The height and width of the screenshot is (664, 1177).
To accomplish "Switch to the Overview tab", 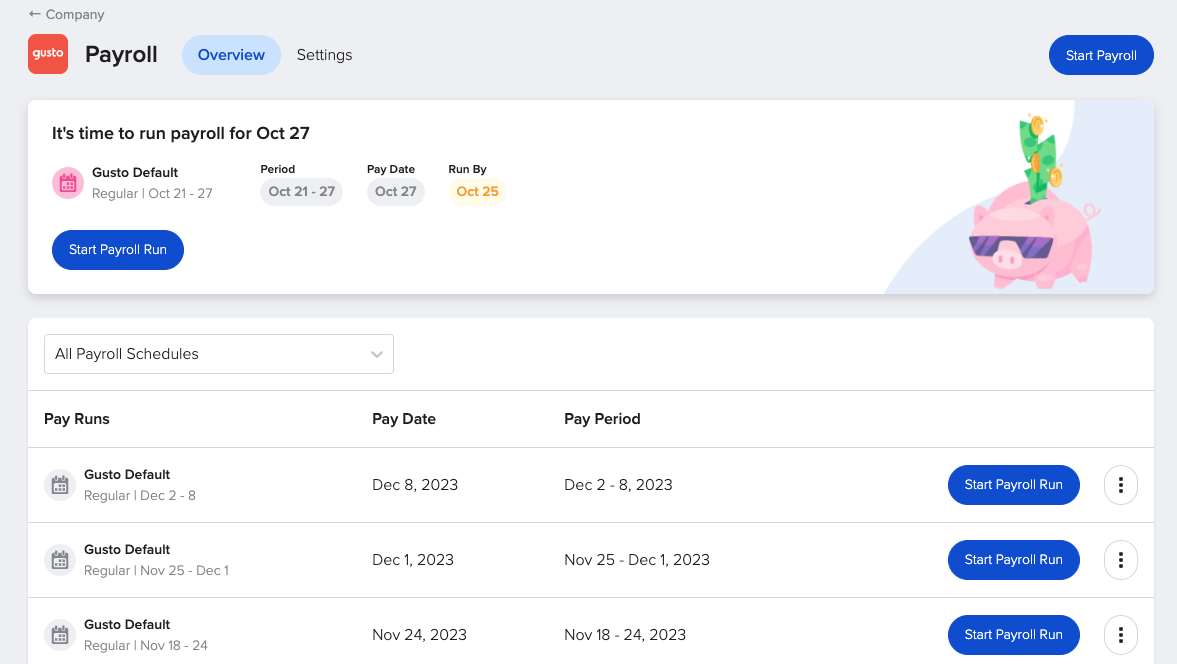I will pyautogui.click(x=231, y=55).
